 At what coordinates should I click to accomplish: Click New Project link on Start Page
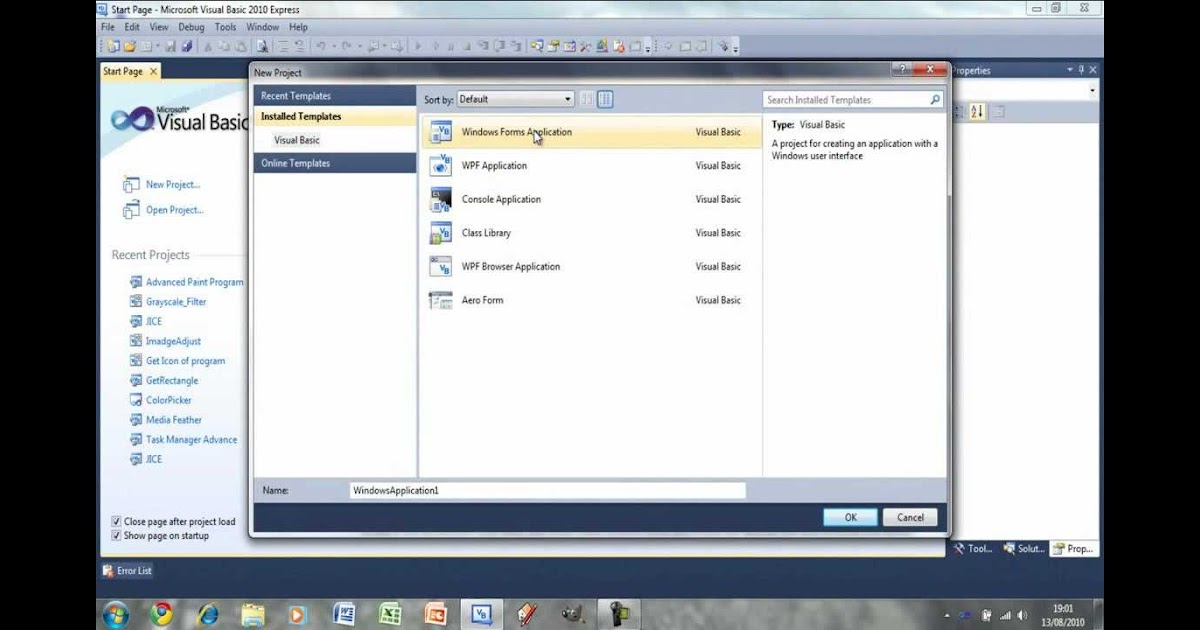172,184
